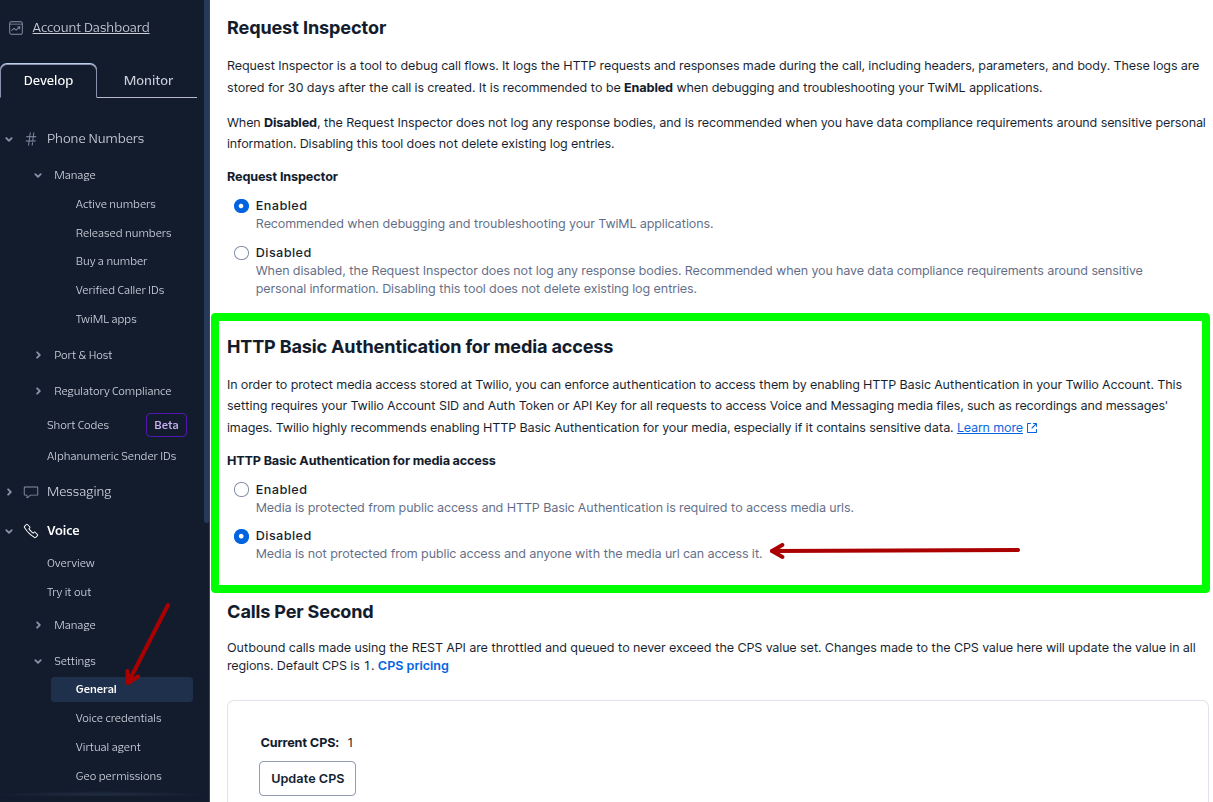Click the Beta badge beside Short Codes
The height and width of the screenshot is (802, 1213).
(166, 425)
